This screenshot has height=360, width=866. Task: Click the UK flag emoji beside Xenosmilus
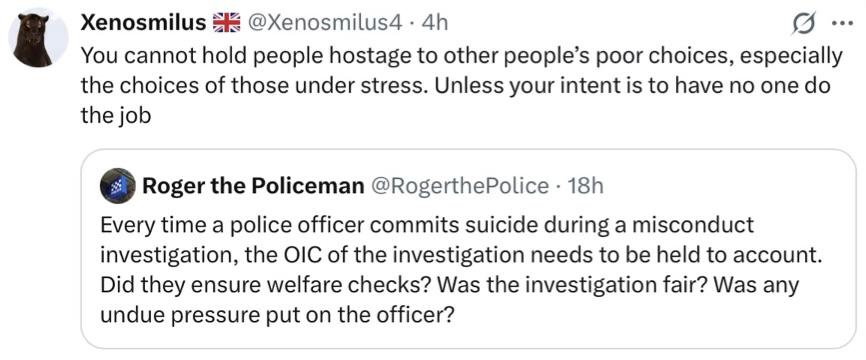227,23
